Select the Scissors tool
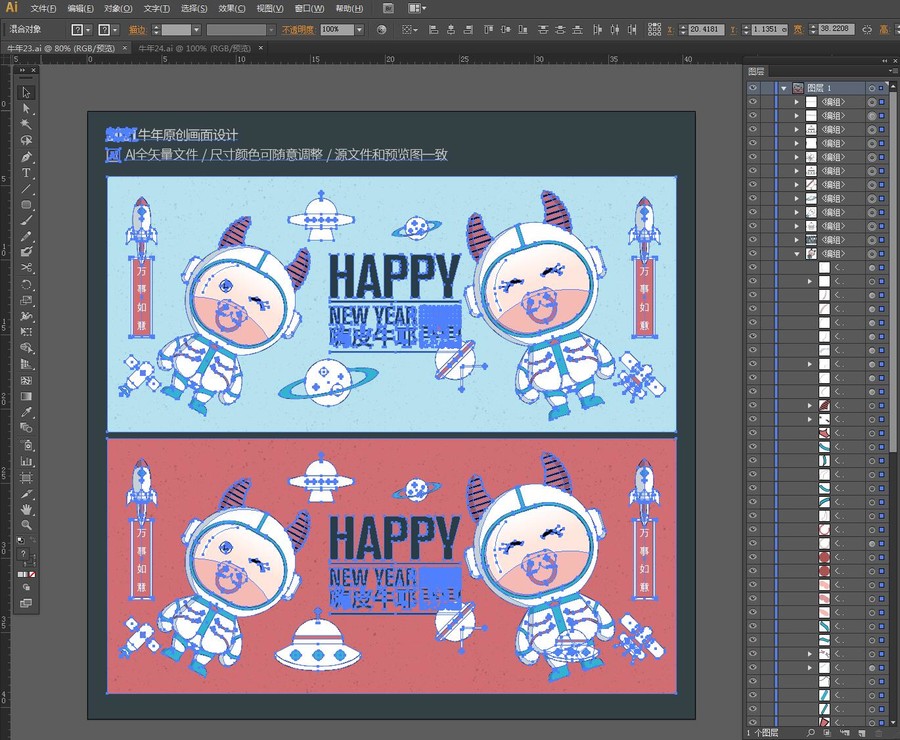Image resolution: width=900 pixels, height=740 pixels. tap(26, 268)
